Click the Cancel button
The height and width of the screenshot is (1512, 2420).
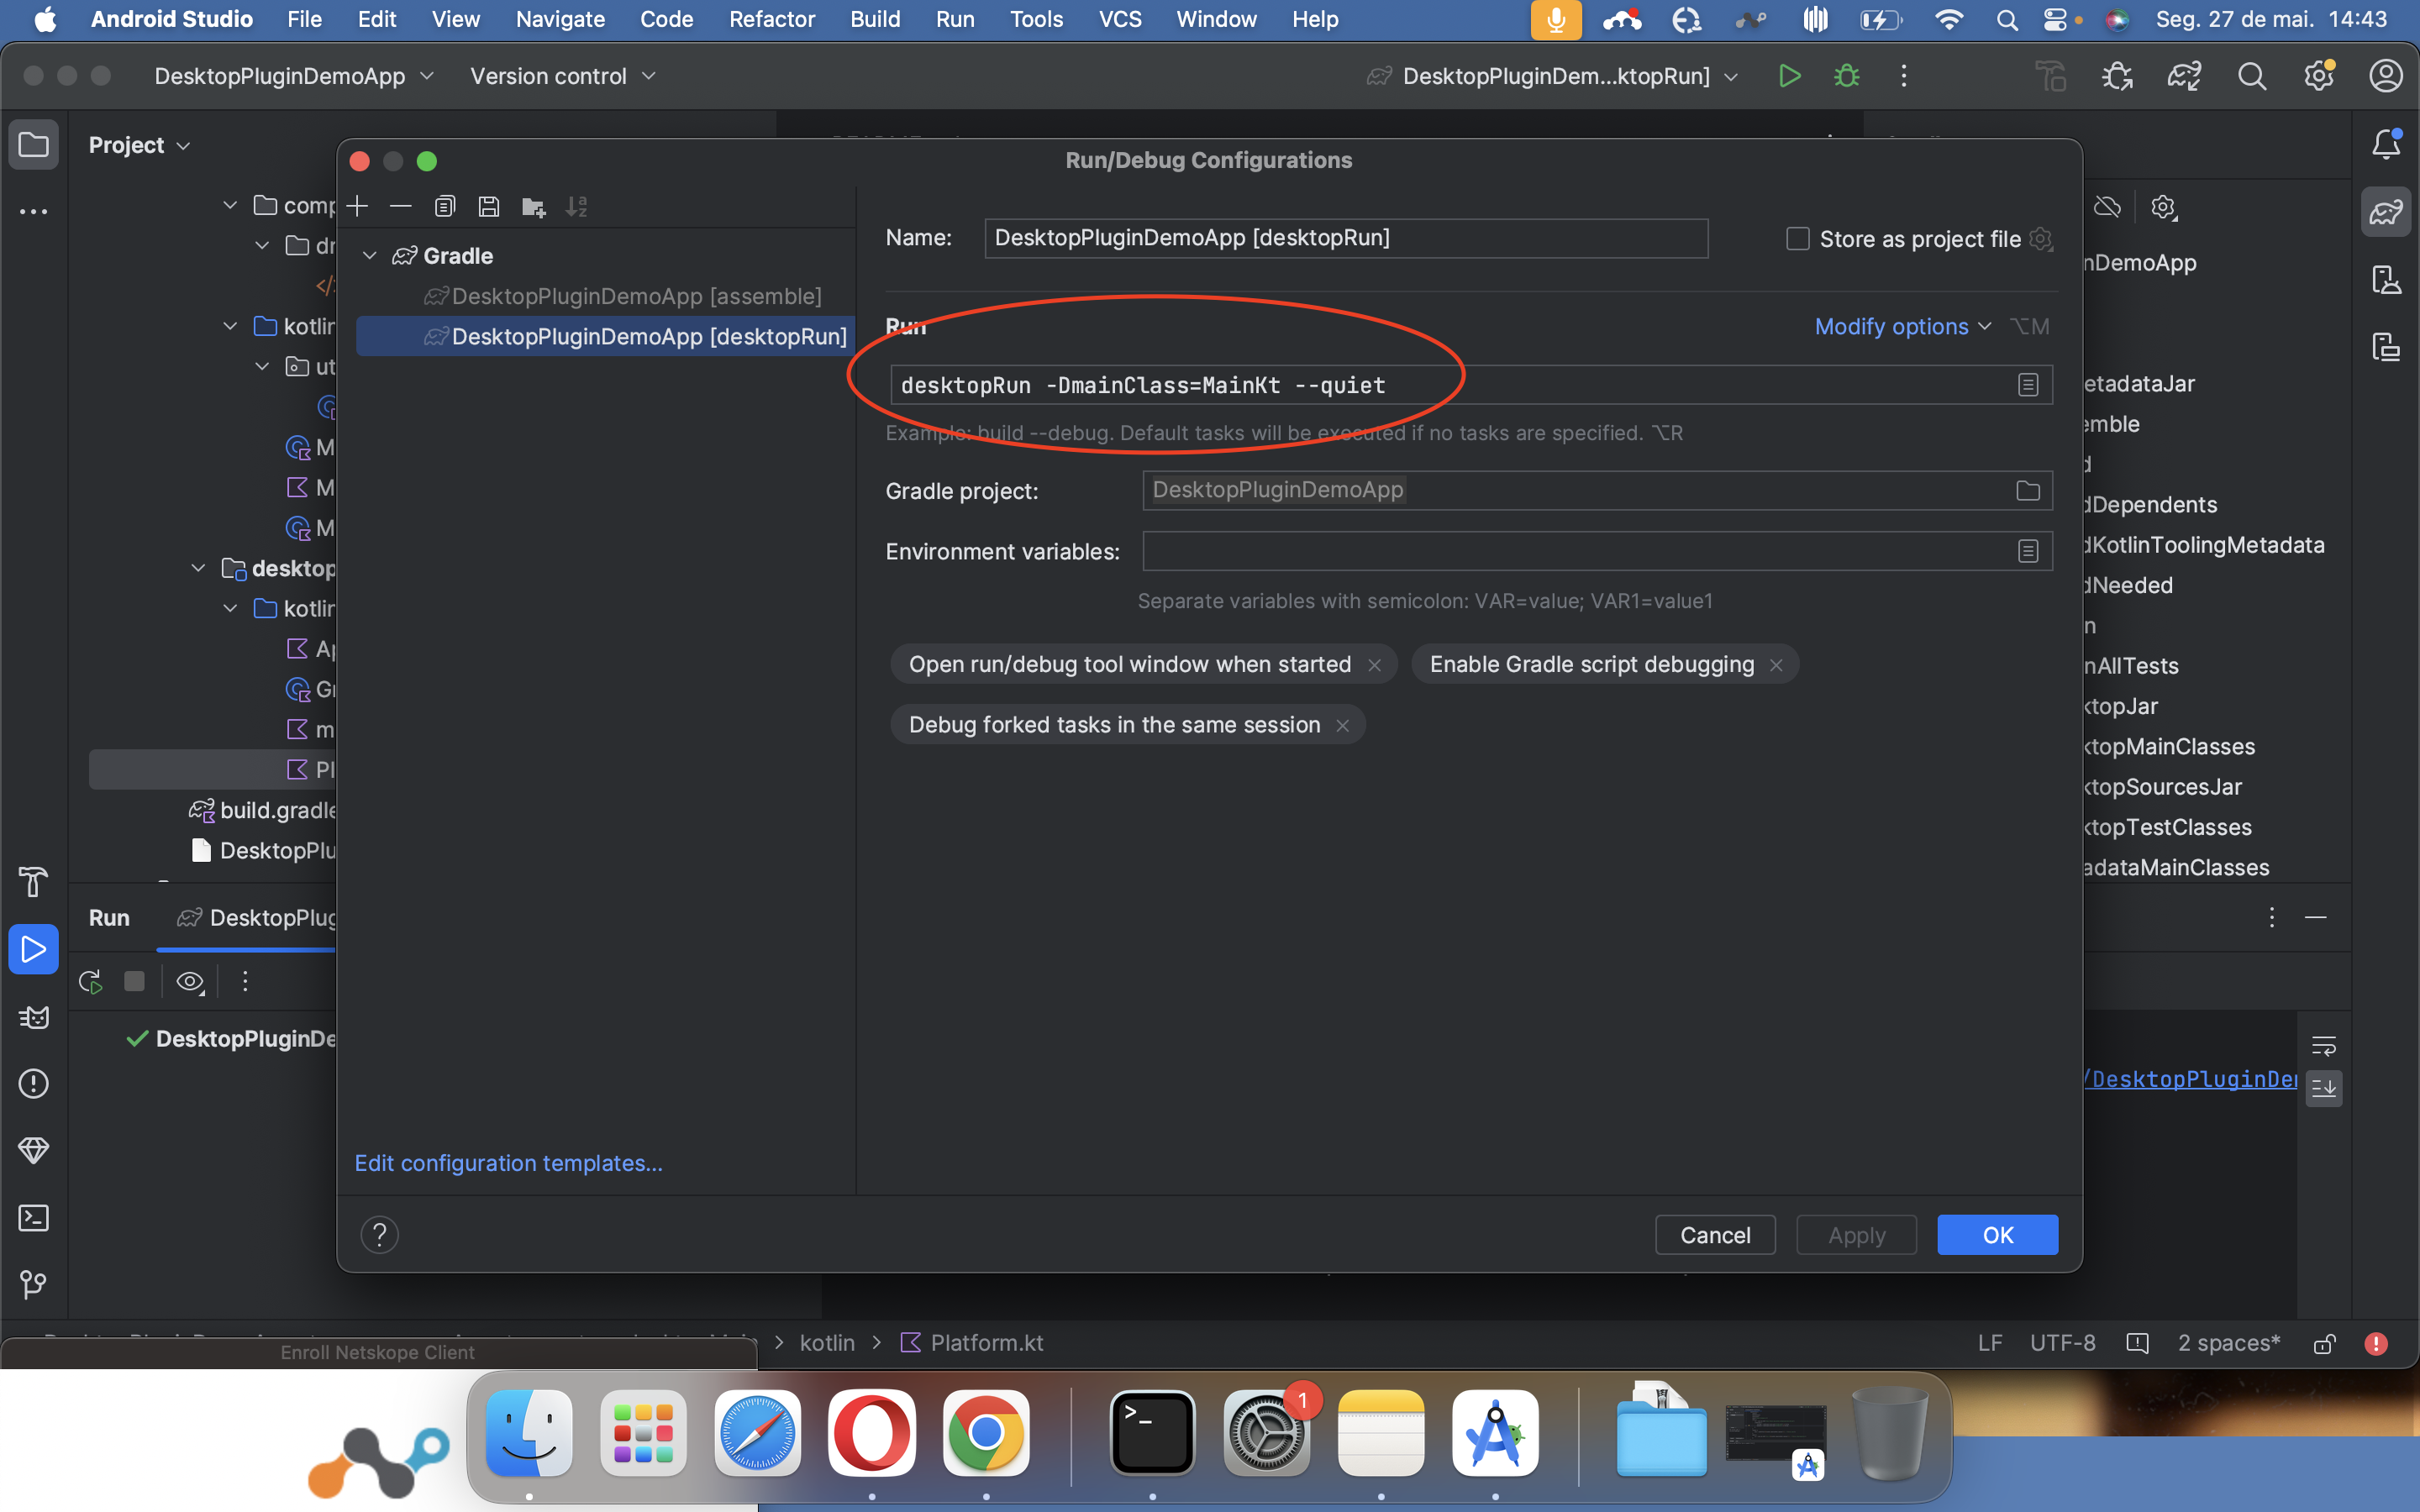coord(1715,1235)
